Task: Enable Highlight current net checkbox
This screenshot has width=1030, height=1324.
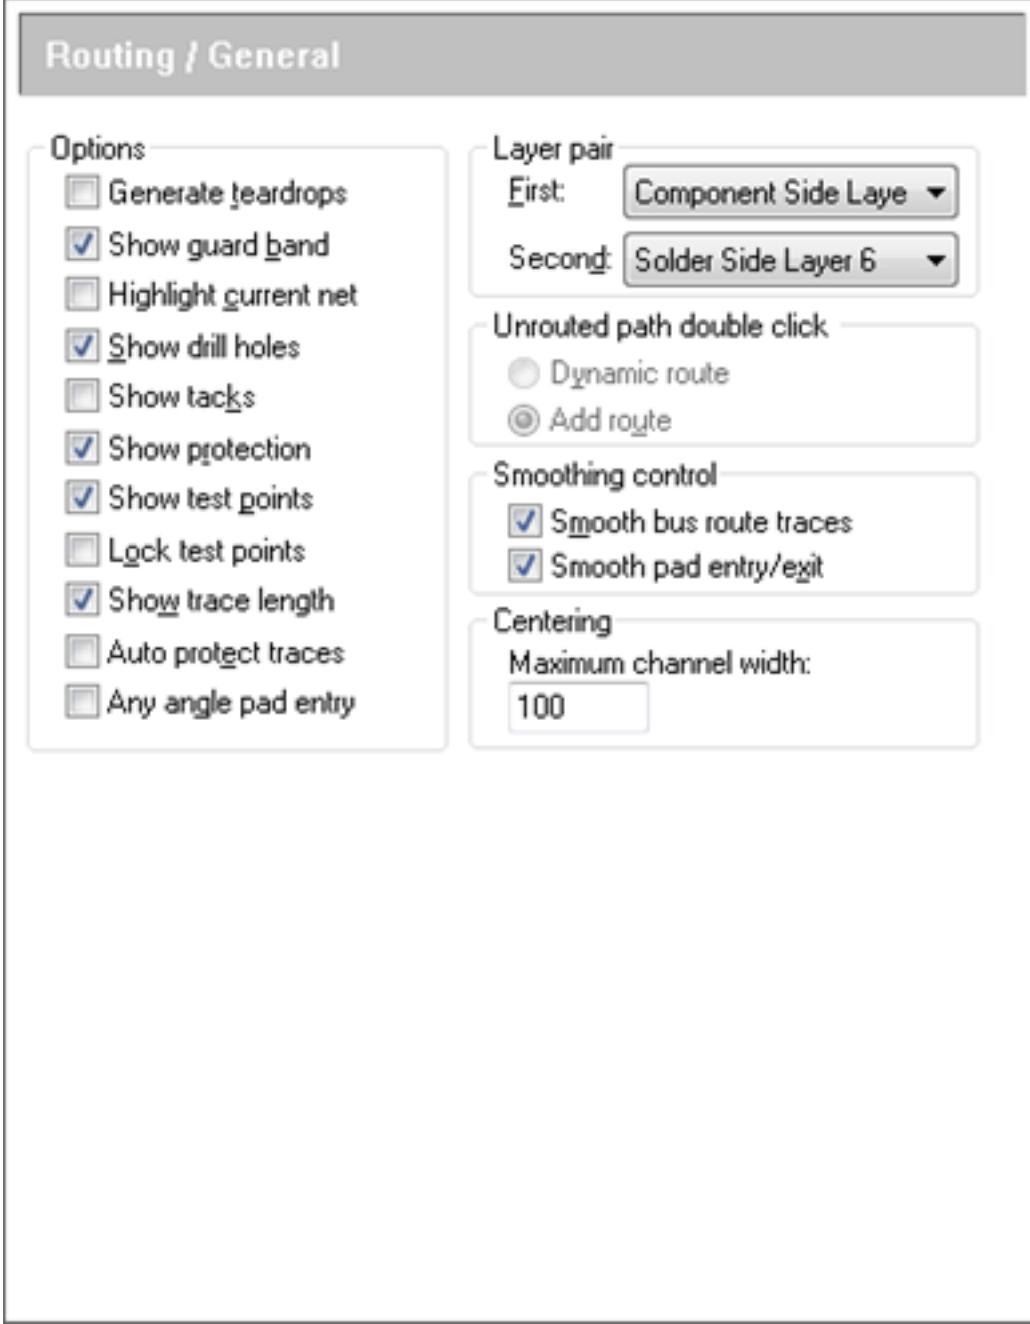Action: pos(82,295)
